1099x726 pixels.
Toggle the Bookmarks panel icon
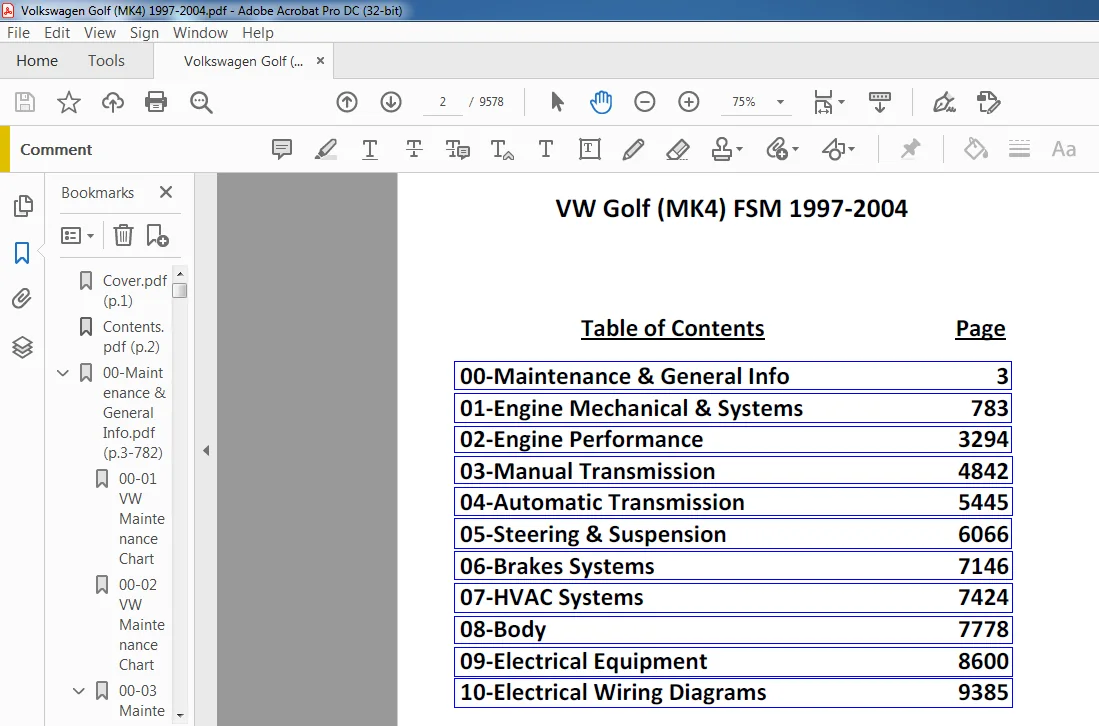(x=22, y=253)
